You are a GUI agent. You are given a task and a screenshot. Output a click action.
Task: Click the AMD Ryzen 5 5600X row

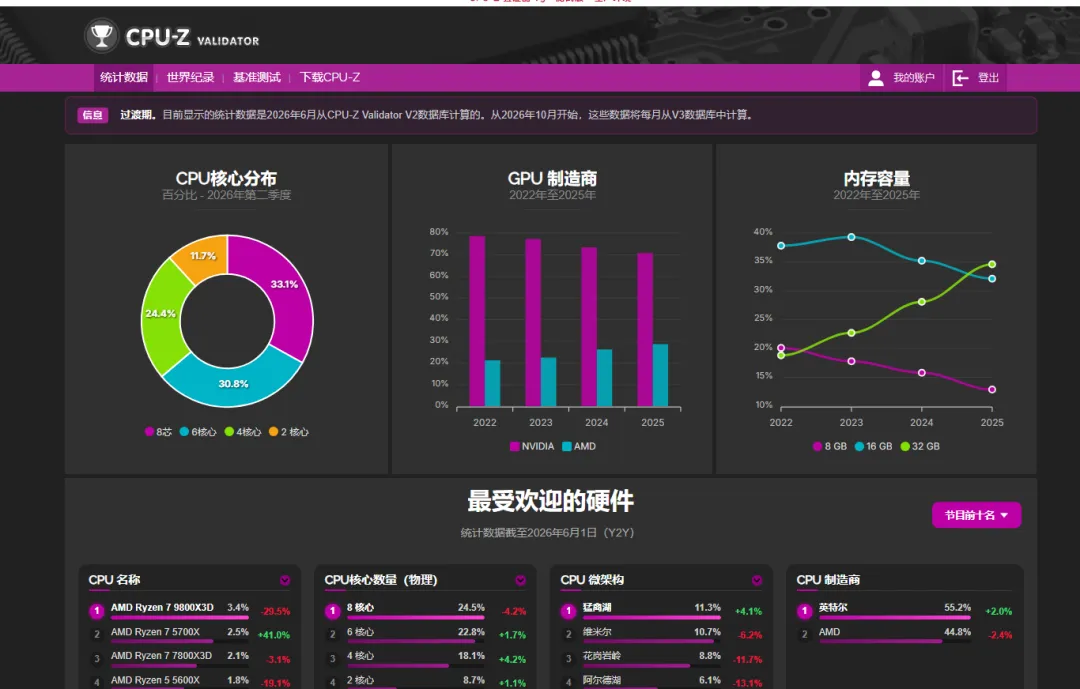tap(189, 681)
